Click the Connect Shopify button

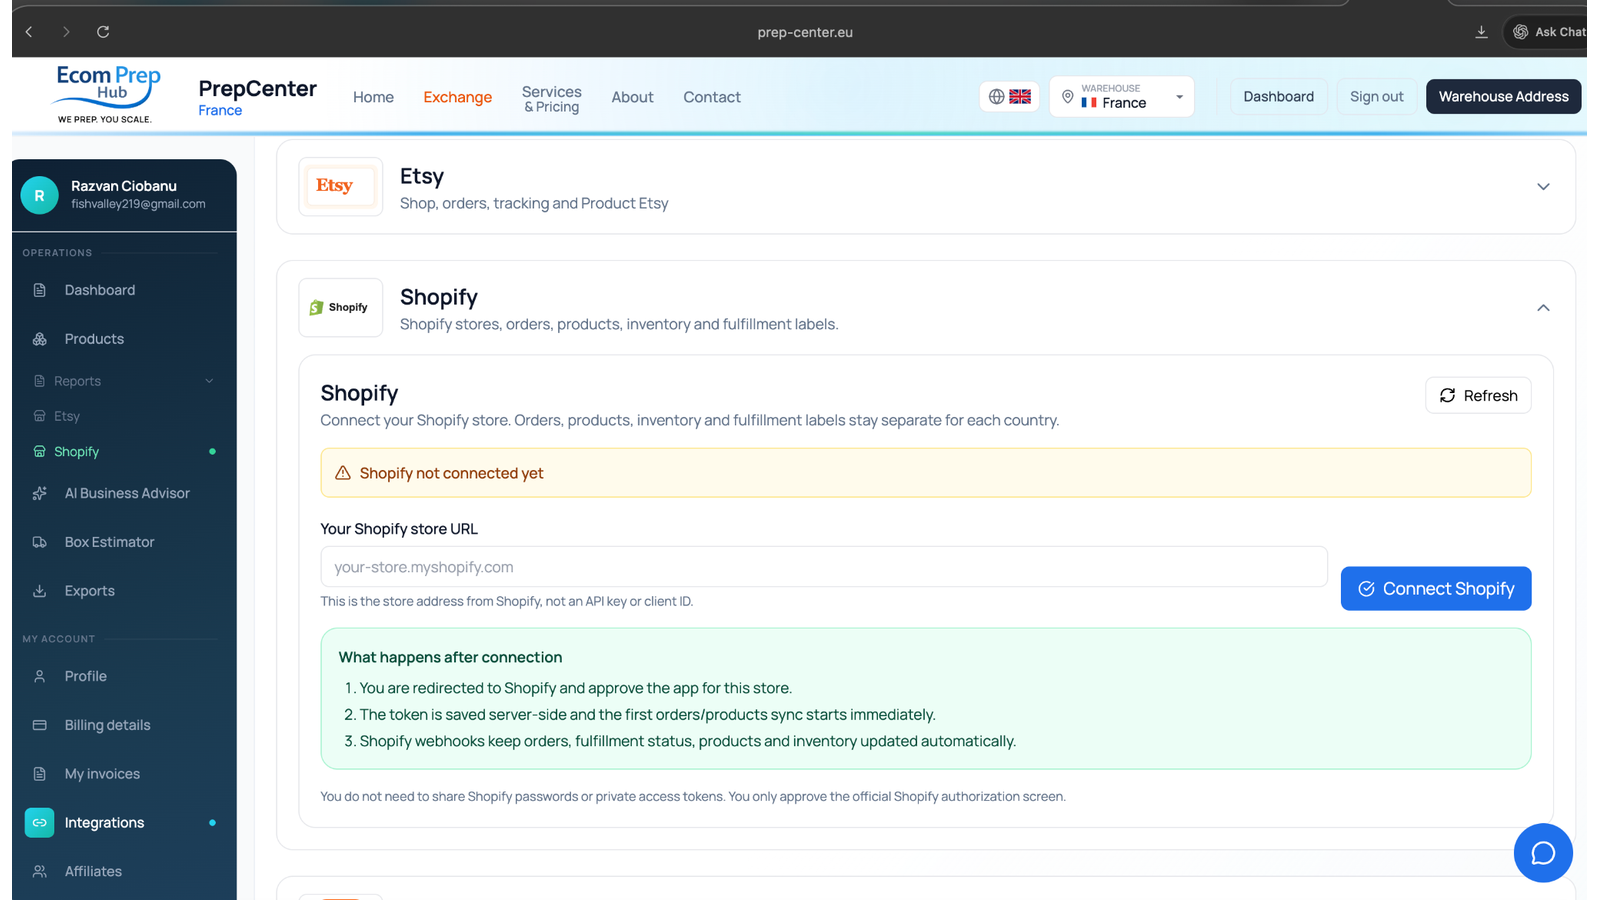point(1436,589)
